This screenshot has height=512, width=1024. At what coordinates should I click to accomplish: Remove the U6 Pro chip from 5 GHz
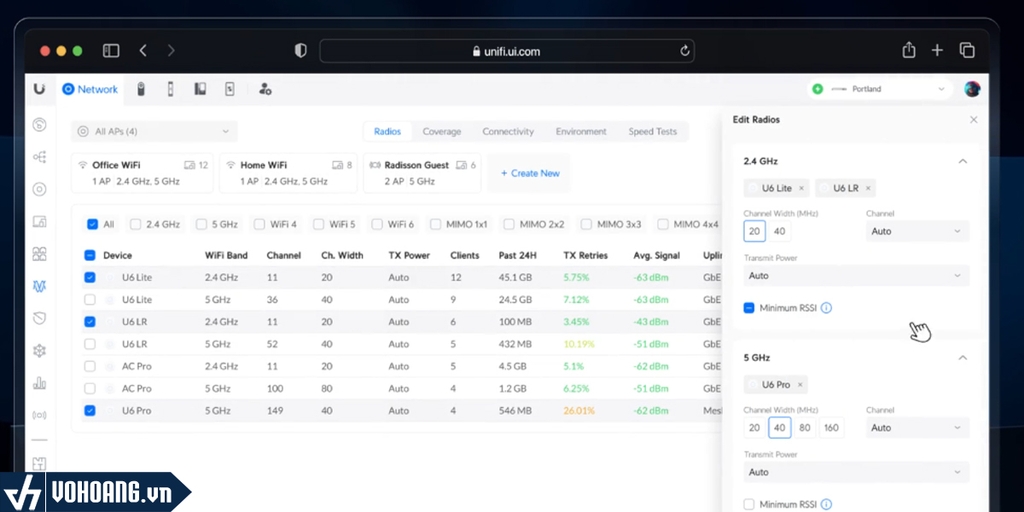tap(800, 385)
